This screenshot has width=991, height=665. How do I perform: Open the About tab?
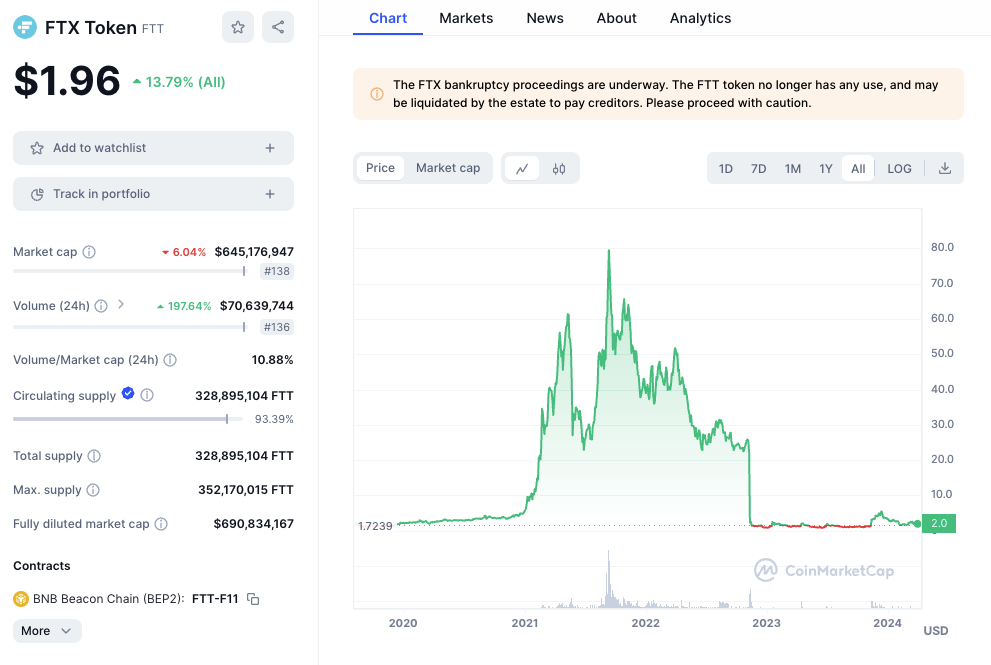[617, 18]
